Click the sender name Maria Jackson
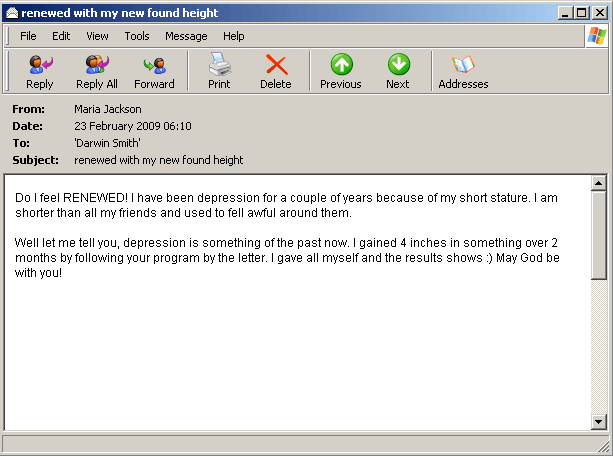The height and width of the screenshot is (456, 613). 108,109
